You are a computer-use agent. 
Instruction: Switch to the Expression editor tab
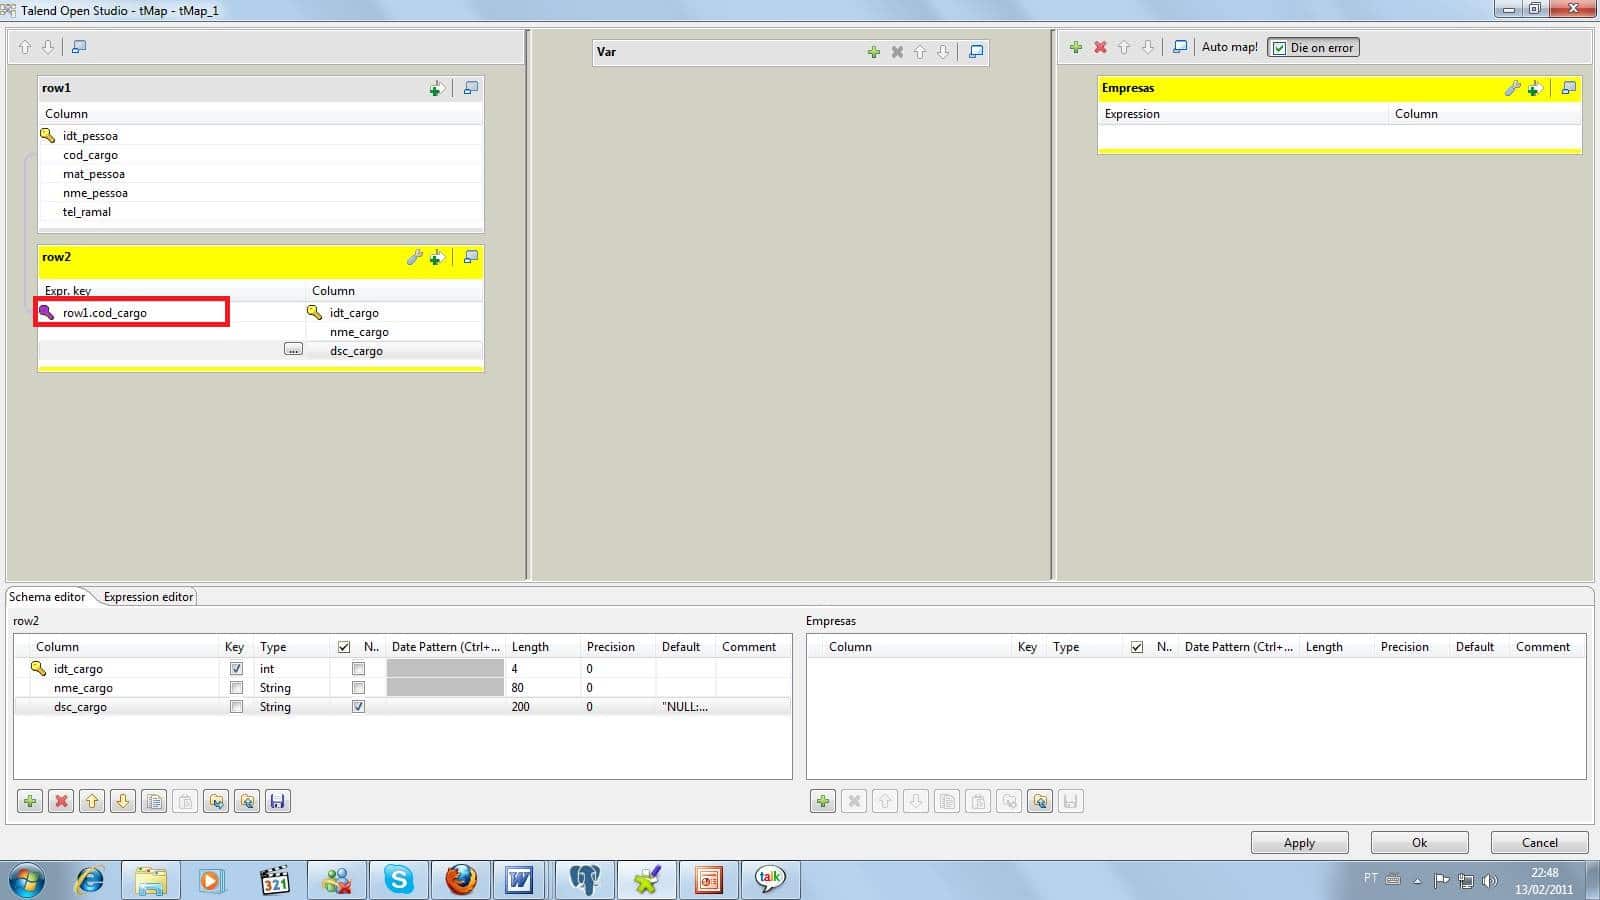tap(148, 597)
